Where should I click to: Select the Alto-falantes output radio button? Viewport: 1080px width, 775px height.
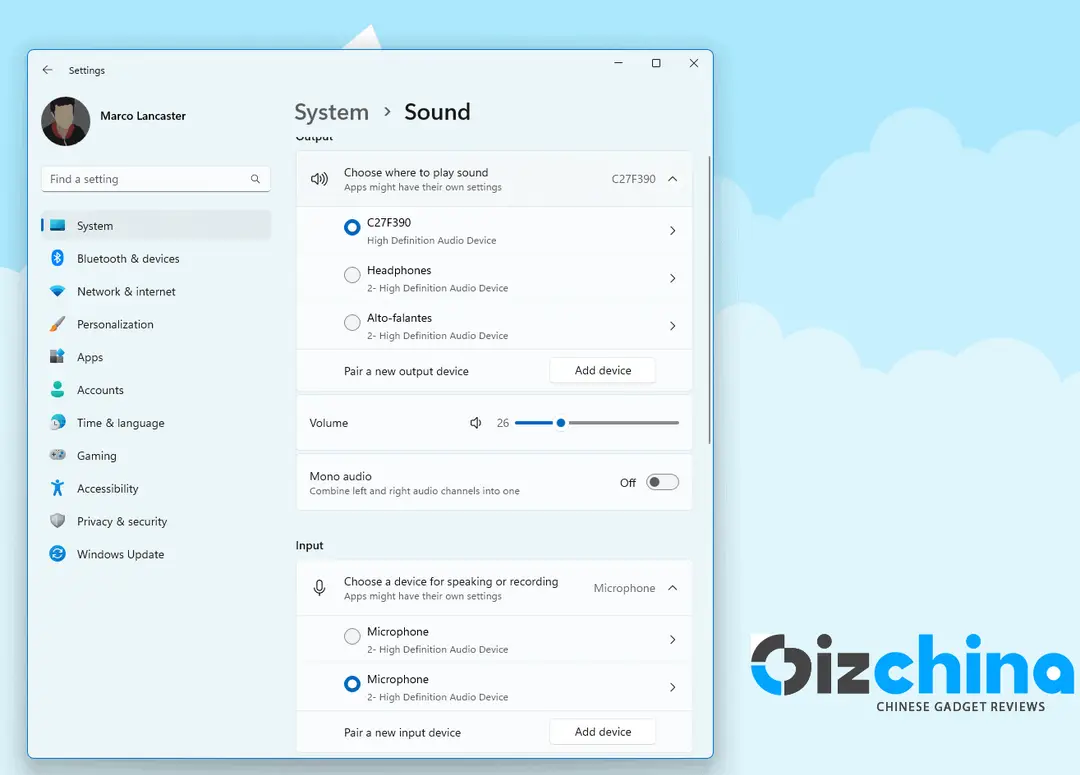click(x=352, y=322)
